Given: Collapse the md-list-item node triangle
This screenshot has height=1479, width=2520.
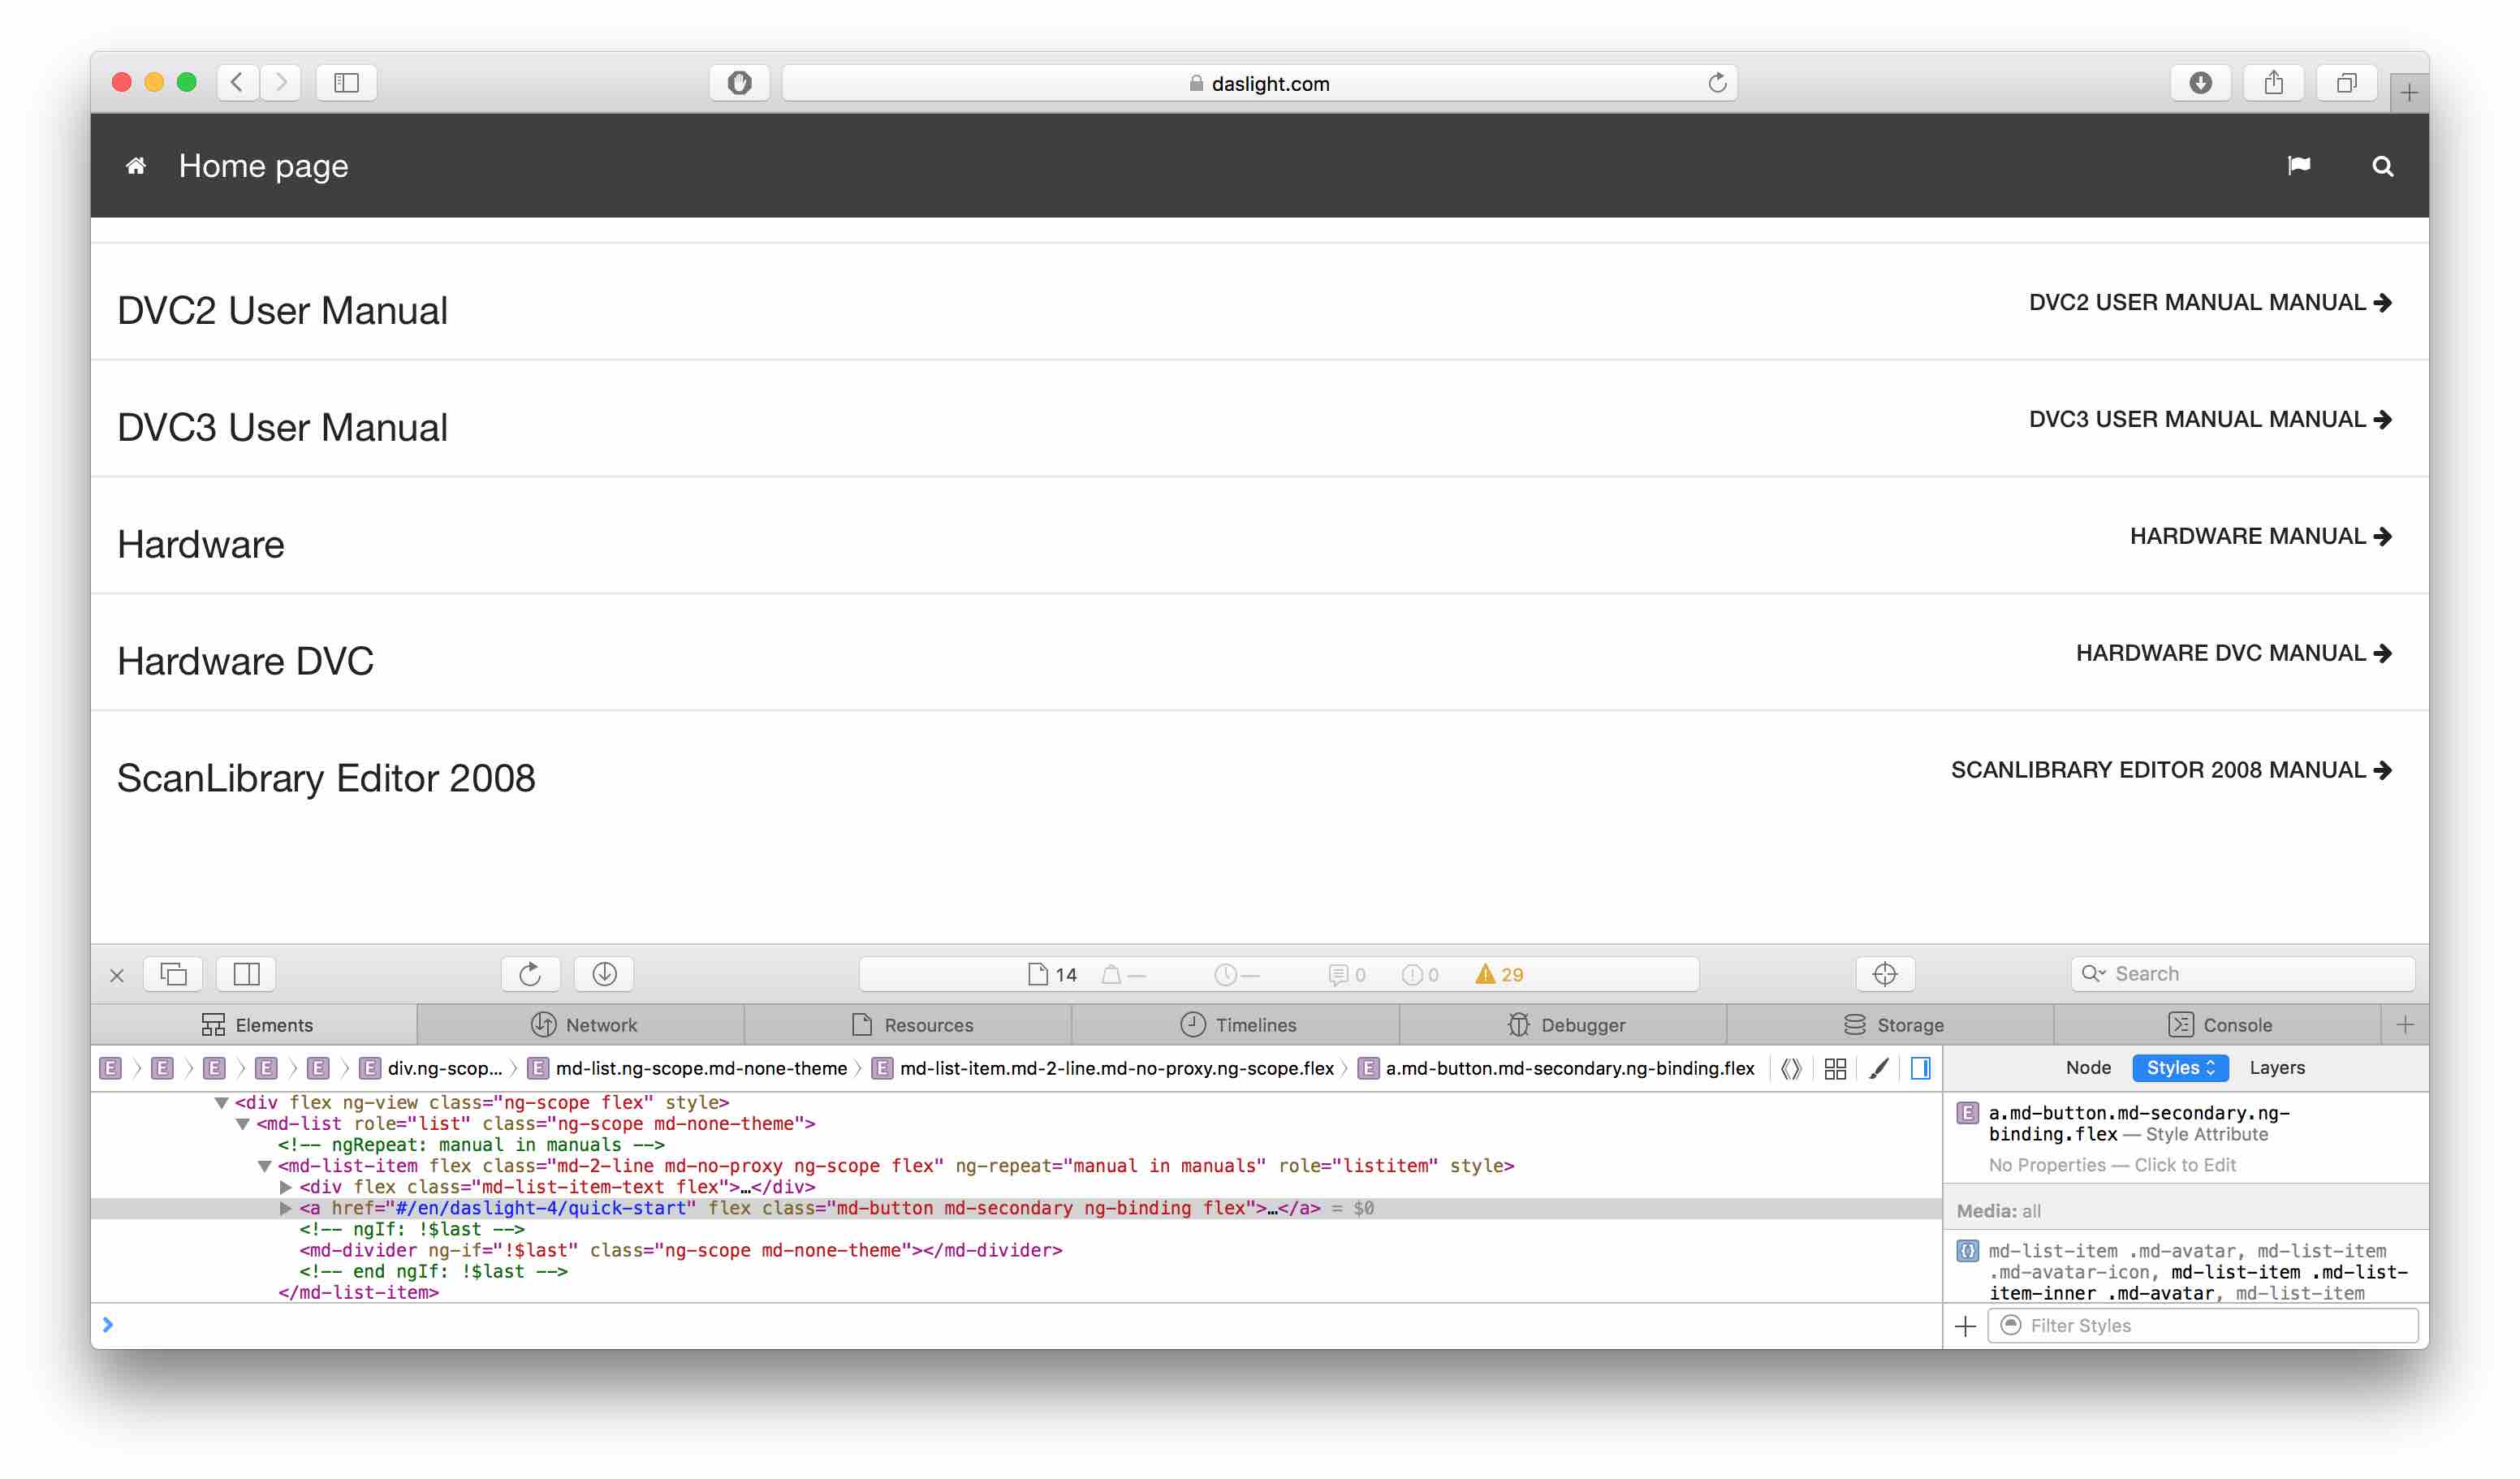Looking at the screenshot, I should tap(265, 1166).
